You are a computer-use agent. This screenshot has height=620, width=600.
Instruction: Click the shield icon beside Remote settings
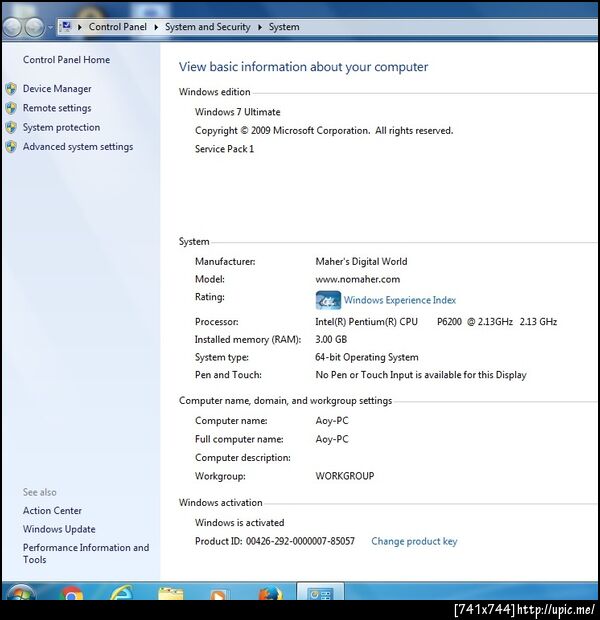pos(11,108)
